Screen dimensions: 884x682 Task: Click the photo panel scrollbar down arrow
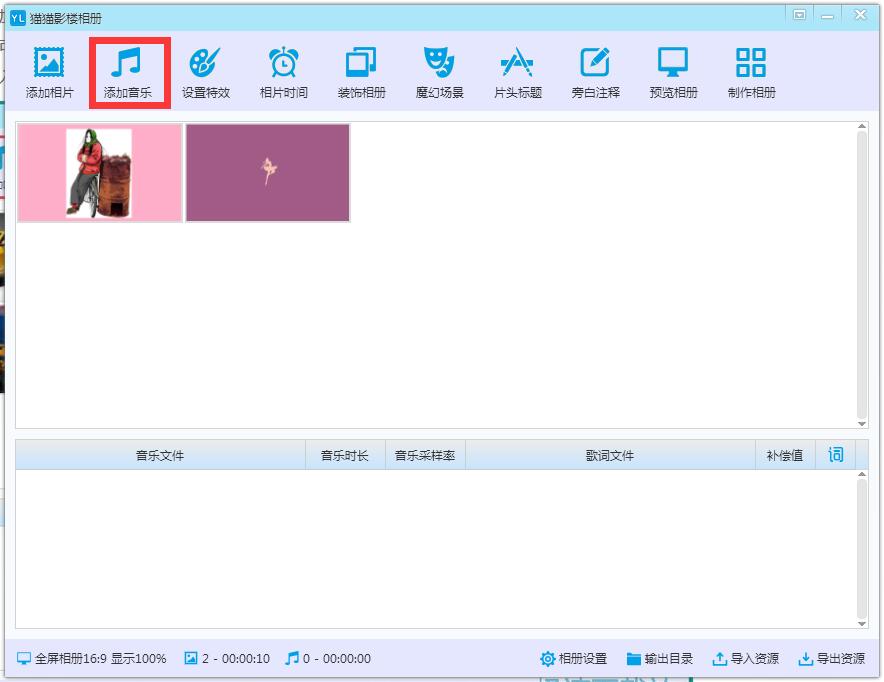coord(862,422)
